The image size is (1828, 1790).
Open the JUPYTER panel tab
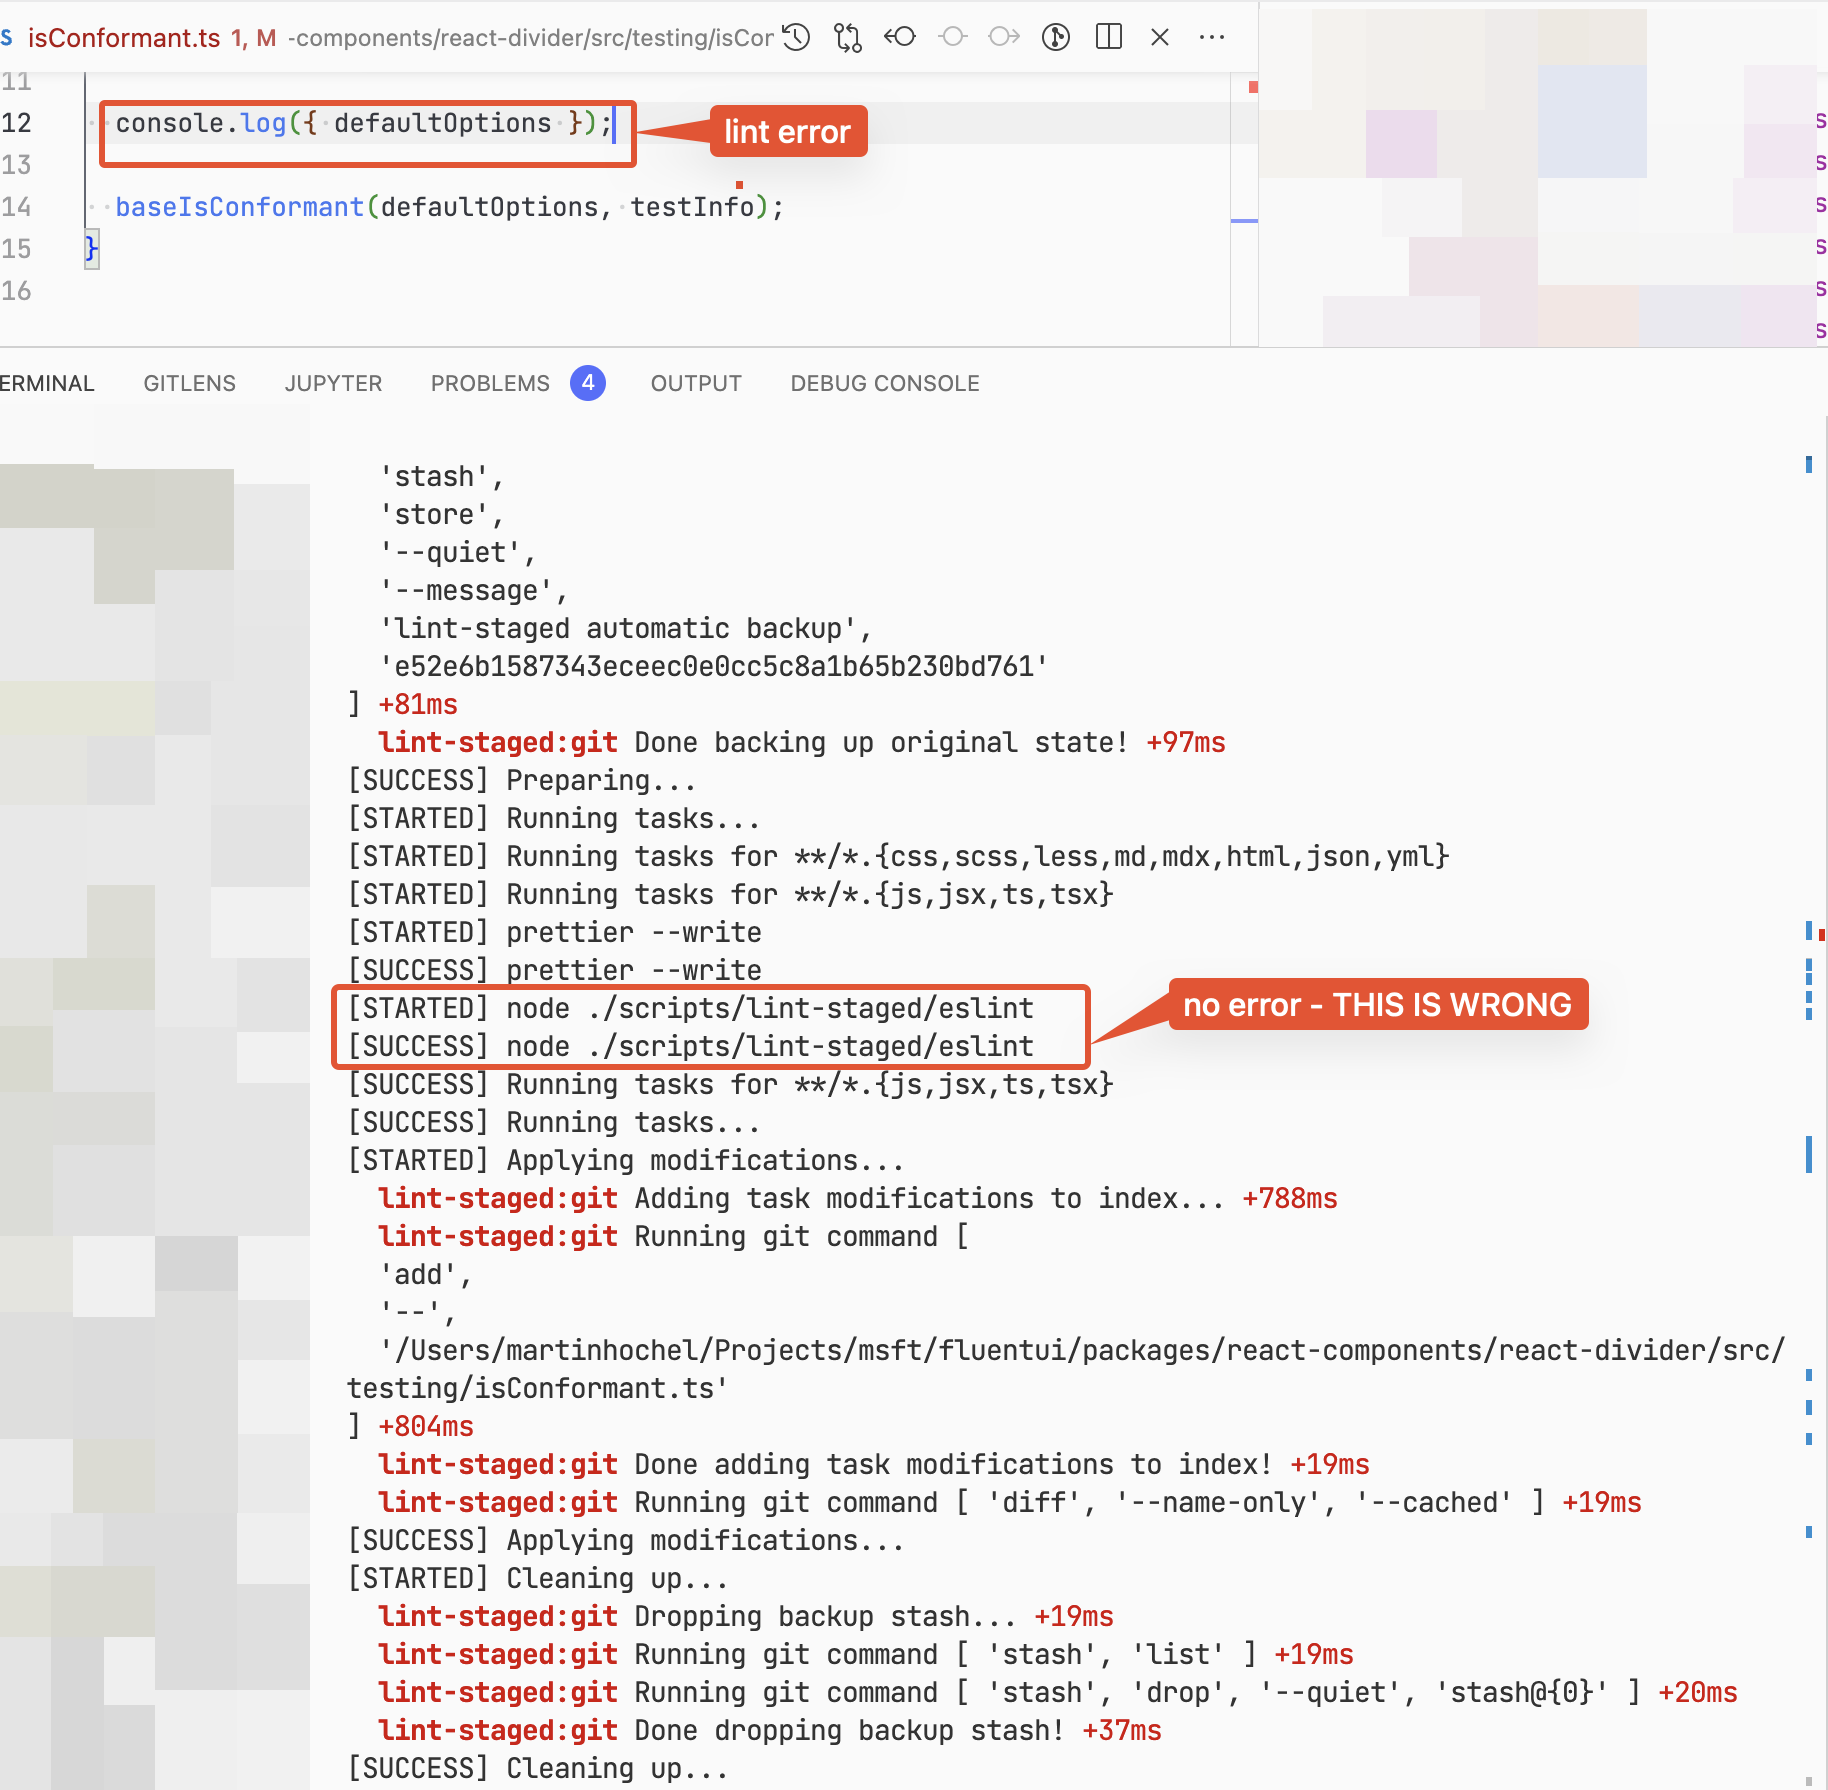[x=333, y=383]
